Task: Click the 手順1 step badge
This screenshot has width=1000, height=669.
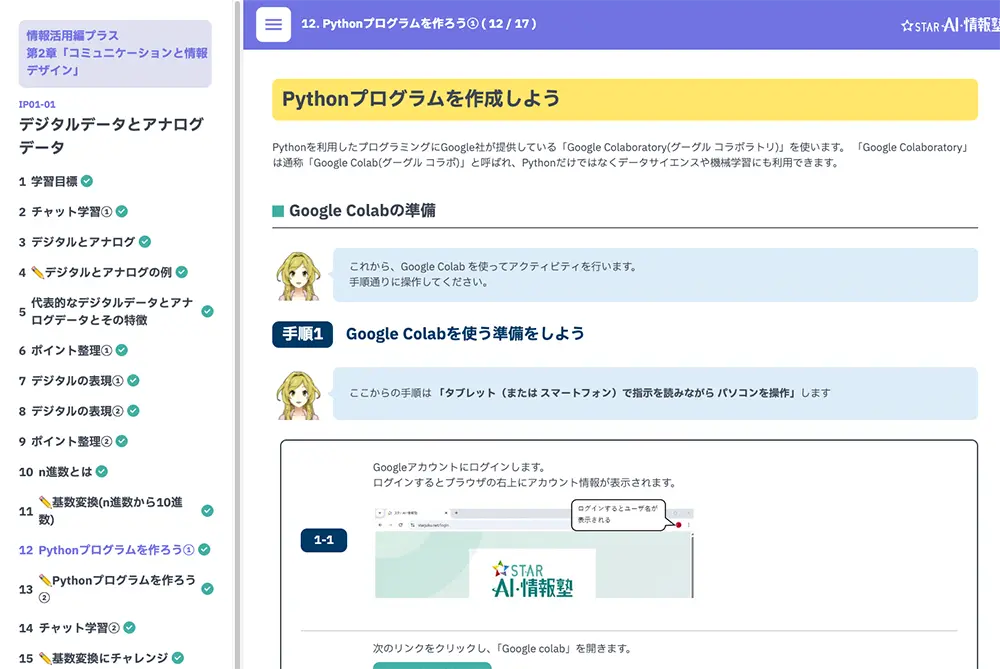Action: coord(302,334)
